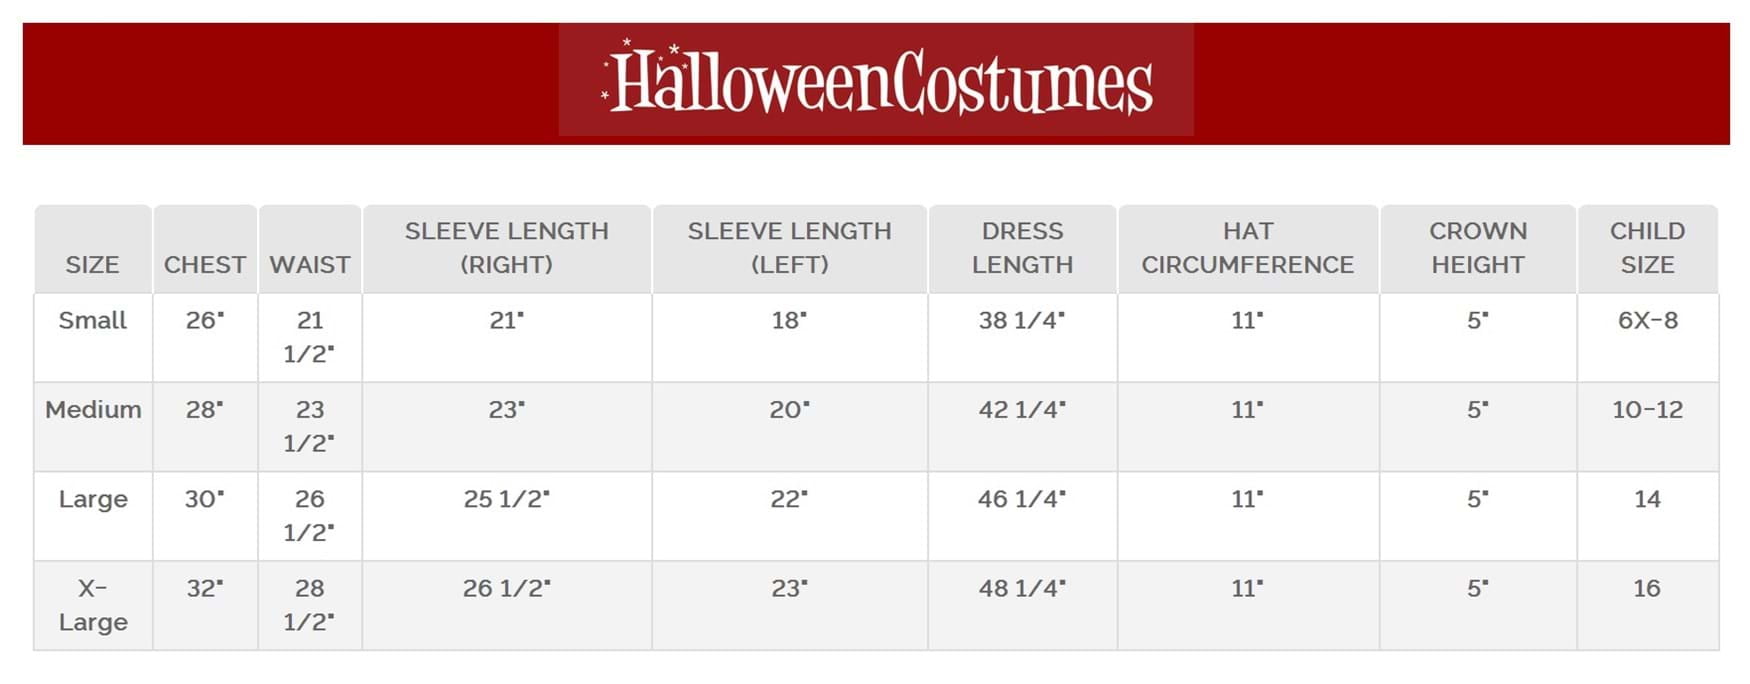Select the Medium size row label
1750x684 pixels.
coord(93,410)
